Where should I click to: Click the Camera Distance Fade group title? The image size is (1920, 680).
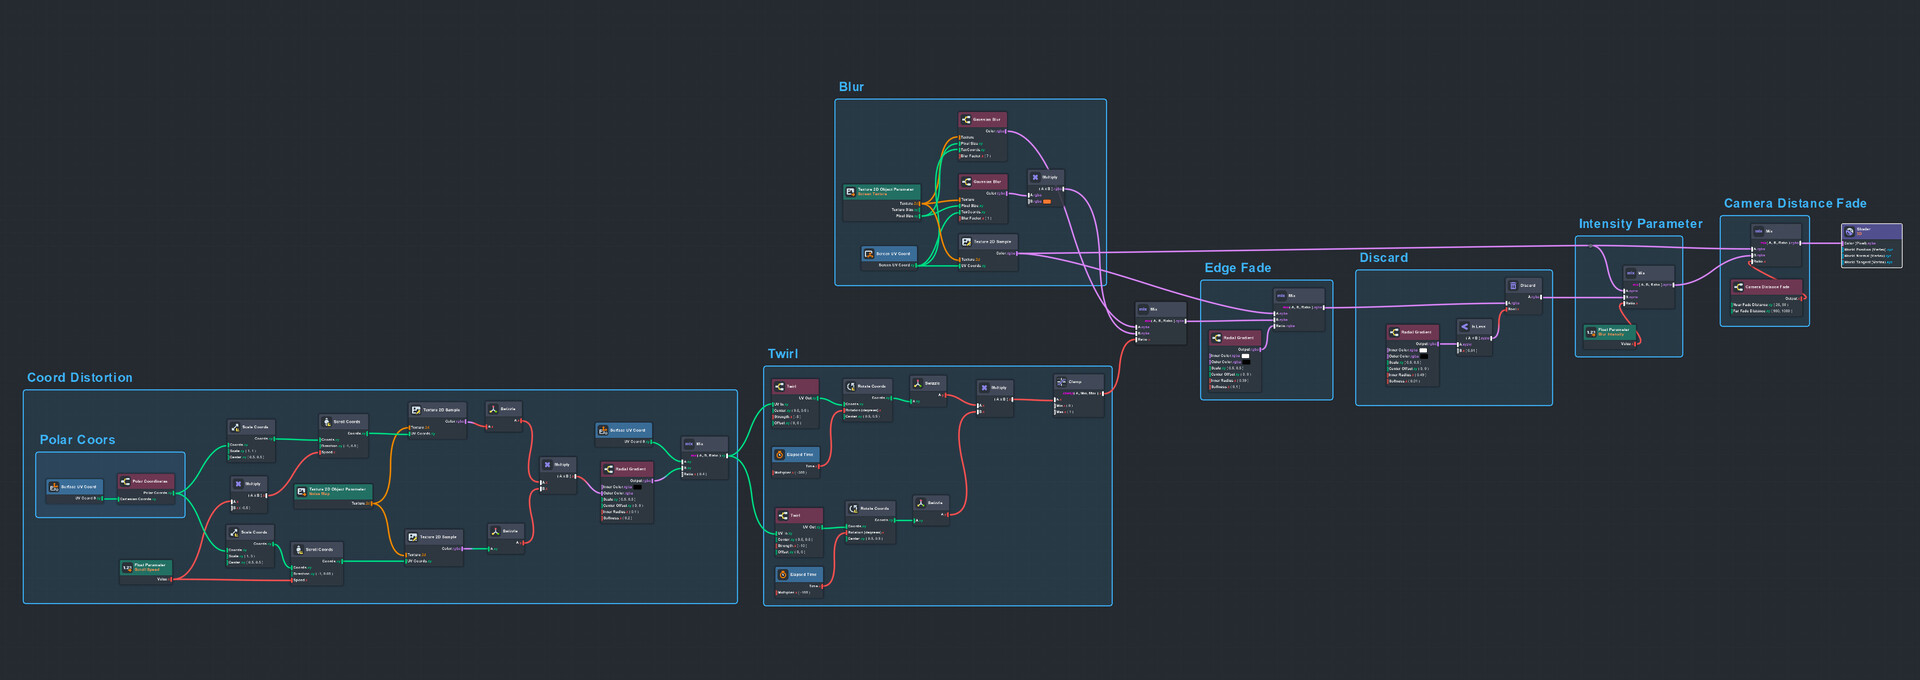[1796, 204]
